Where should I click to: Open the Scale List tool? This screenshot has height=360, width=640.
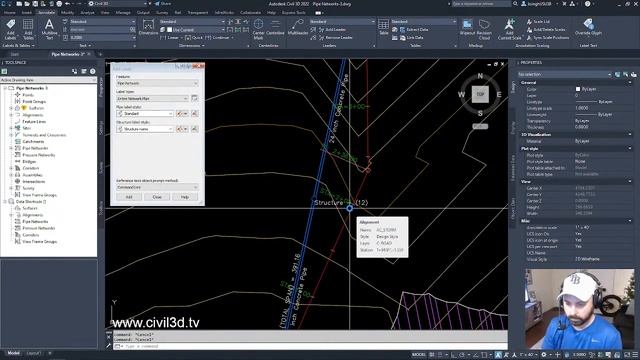pos(538,22)
